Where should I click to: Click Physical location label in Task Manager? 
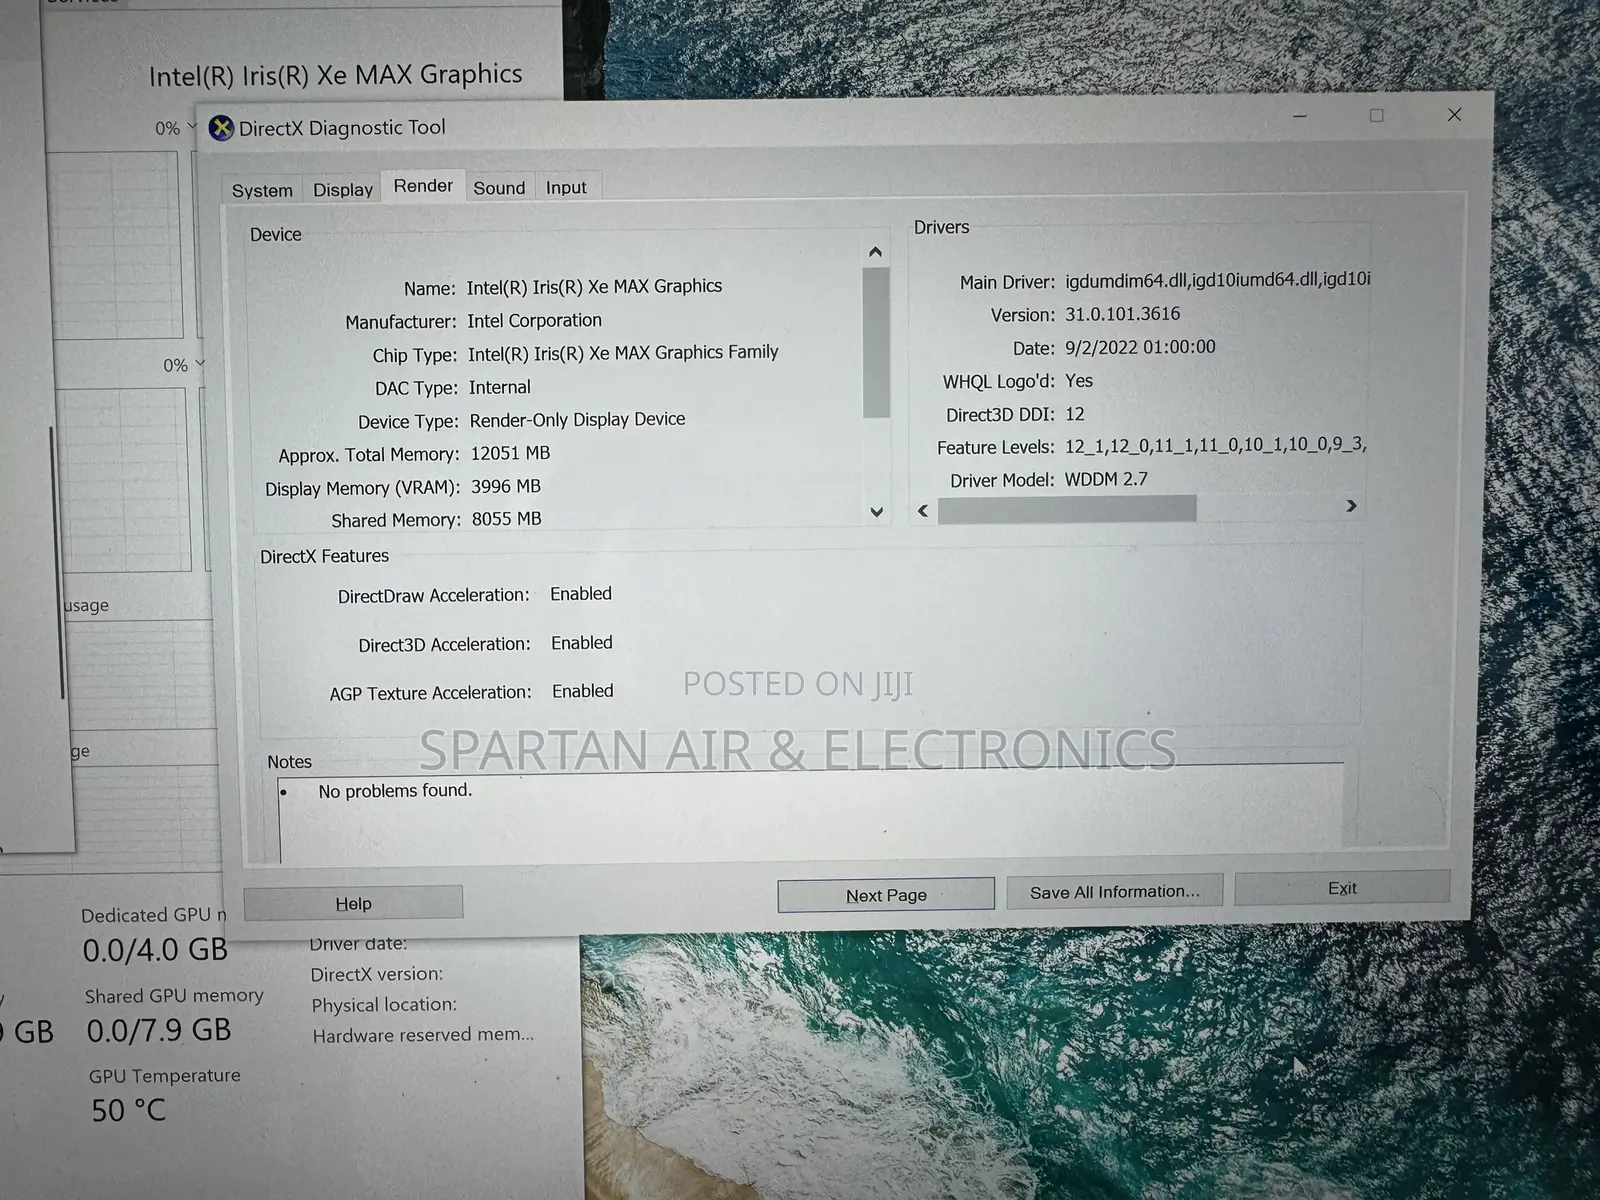(384, 1005)
